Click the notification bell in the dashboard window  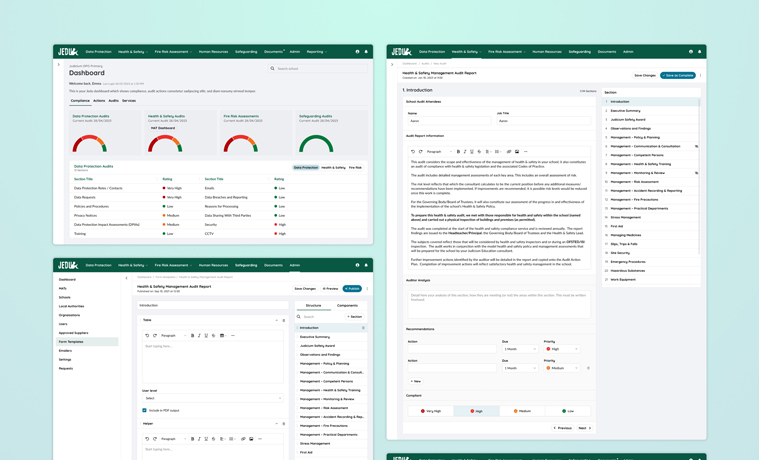tap(366, 51)
